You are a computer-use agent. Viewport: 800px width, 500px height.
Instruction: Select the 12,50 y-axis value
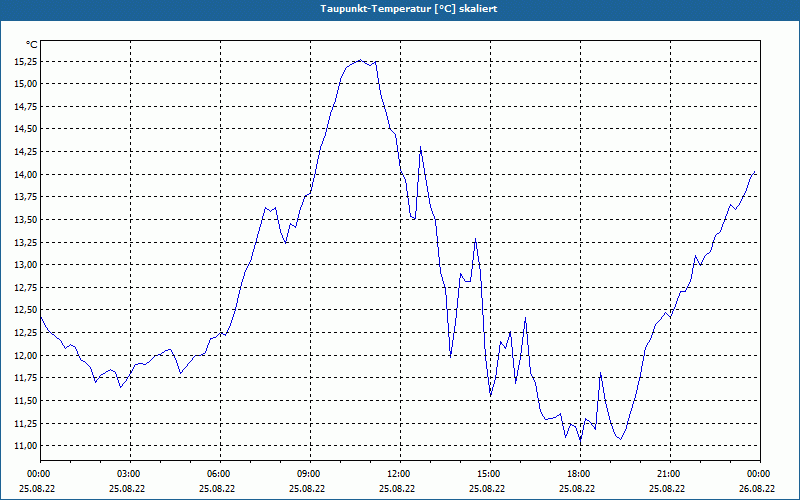click(26, 310)
